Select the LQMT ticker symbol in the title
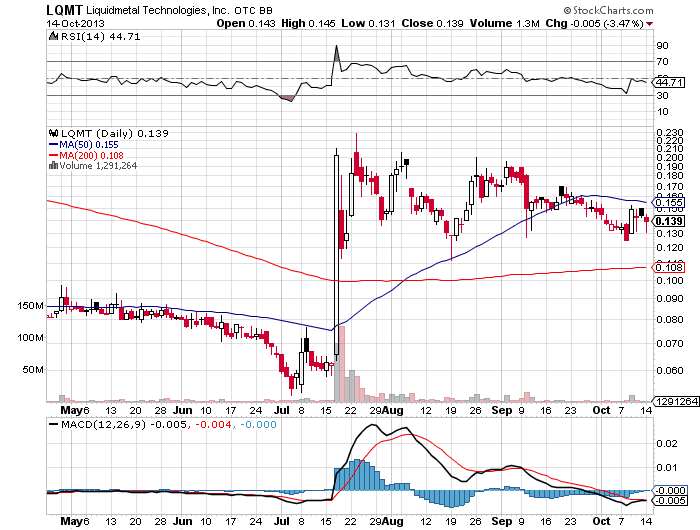The image size is (700, 530). click(x=64, y=10)
